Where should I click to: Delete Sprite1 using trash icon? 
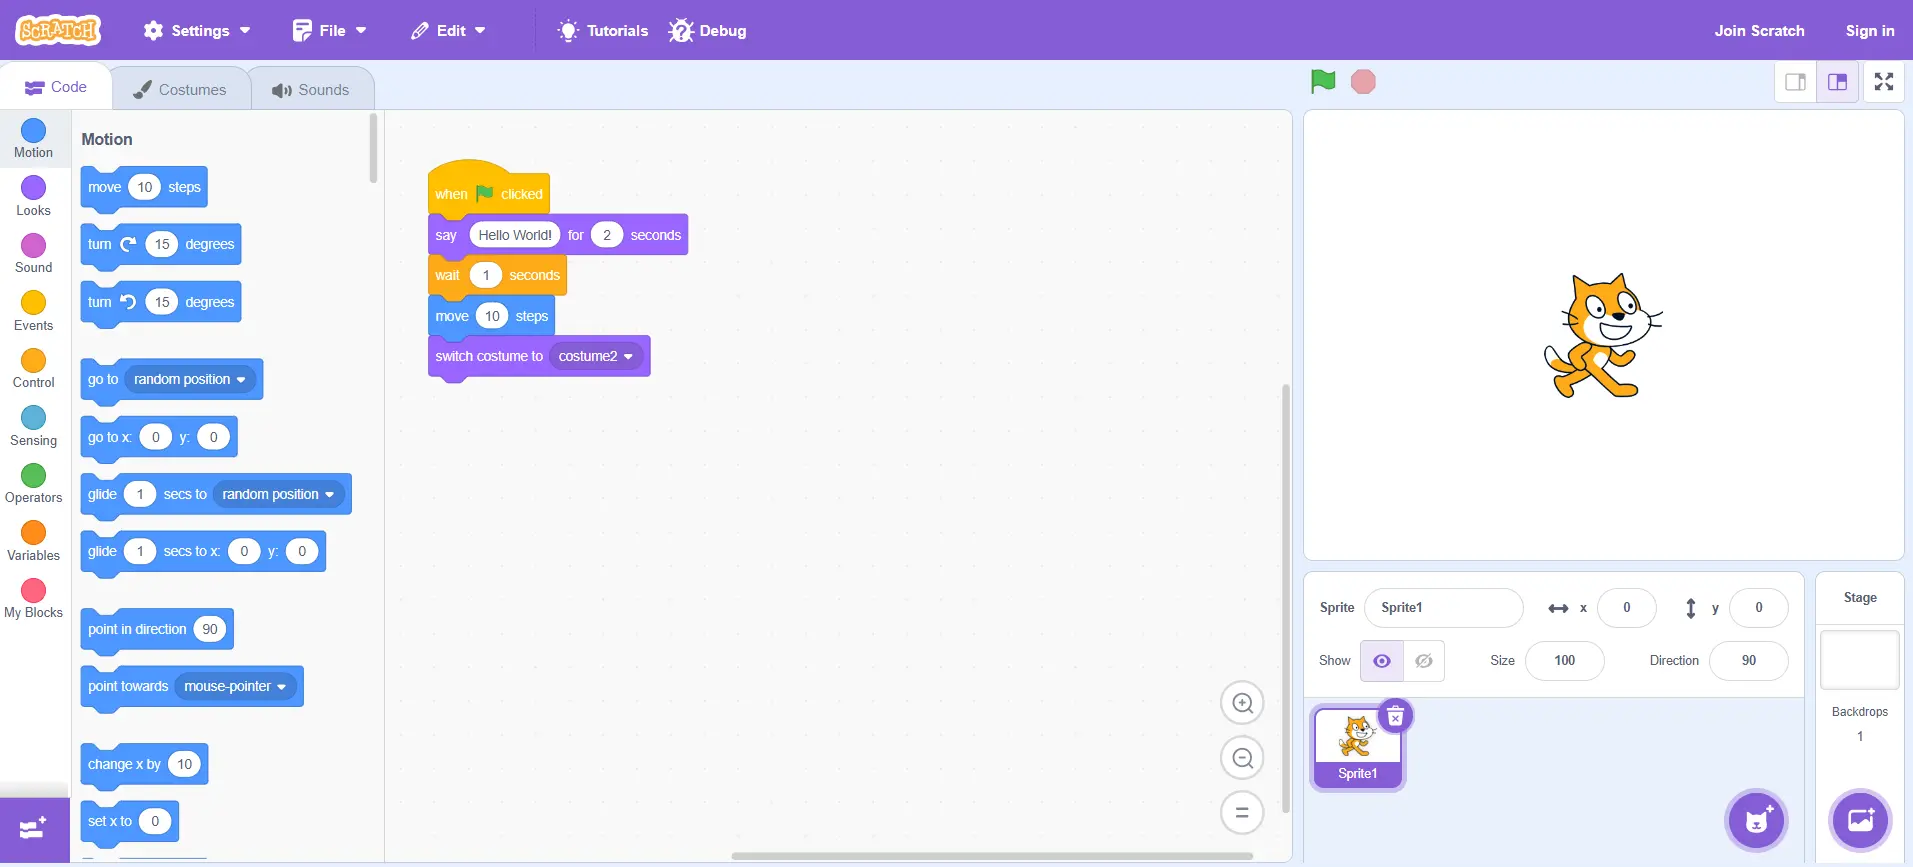pyautogui.click(x=1395, y=716)
